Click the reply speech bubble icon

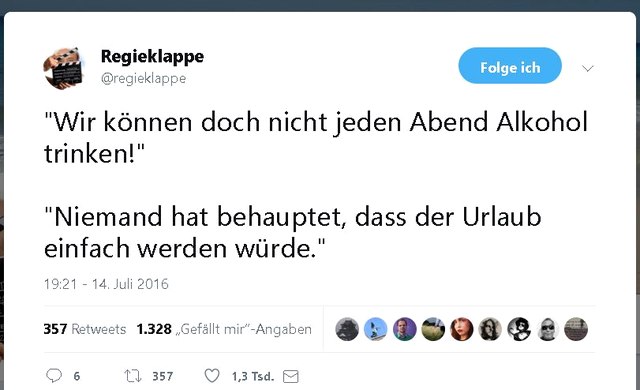[x=54, y=375]
